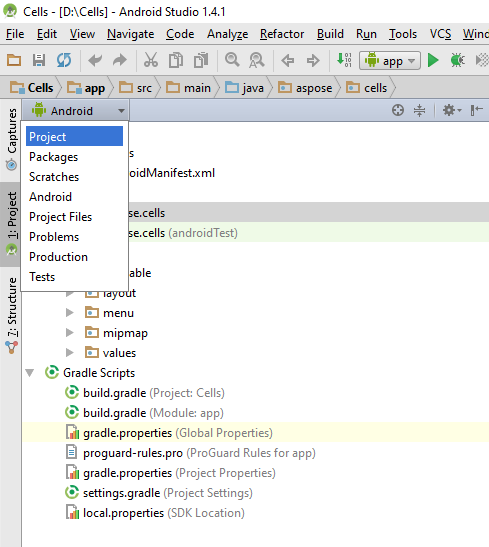Select gradle.properties (Global Properties) file

coord(170,433)
